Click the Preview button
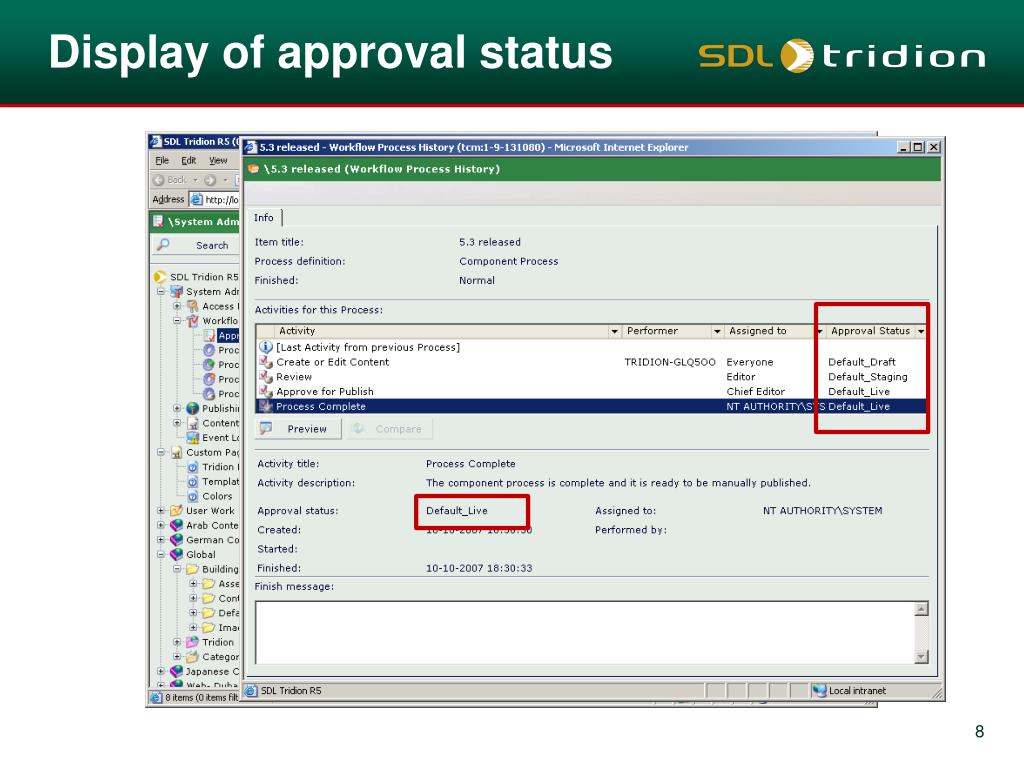The height and width of the screenshot is (768, 1024). coord(299,429)
